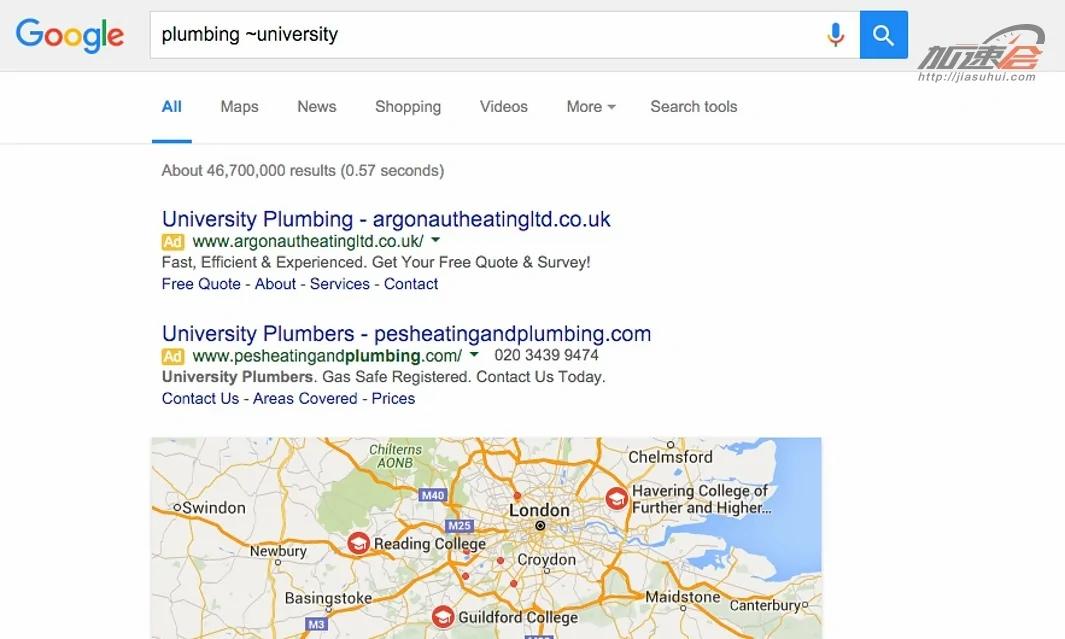The image size is (1065, 639).
Task: Click the Reading College map marker
Action: 358,543
